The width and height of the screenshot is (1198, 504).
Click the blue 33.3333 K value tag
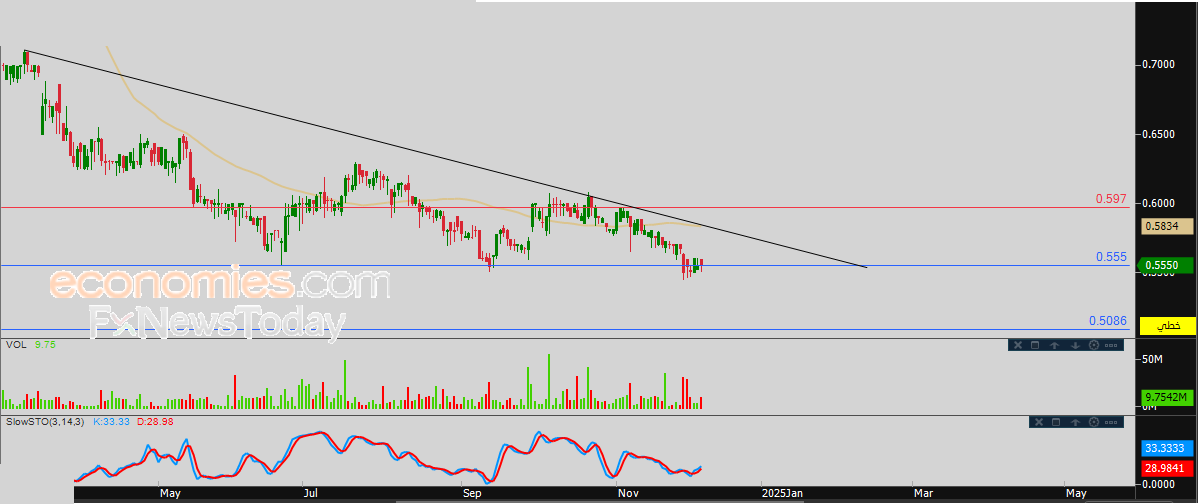pyautogui.click(x=1167, y=448)
